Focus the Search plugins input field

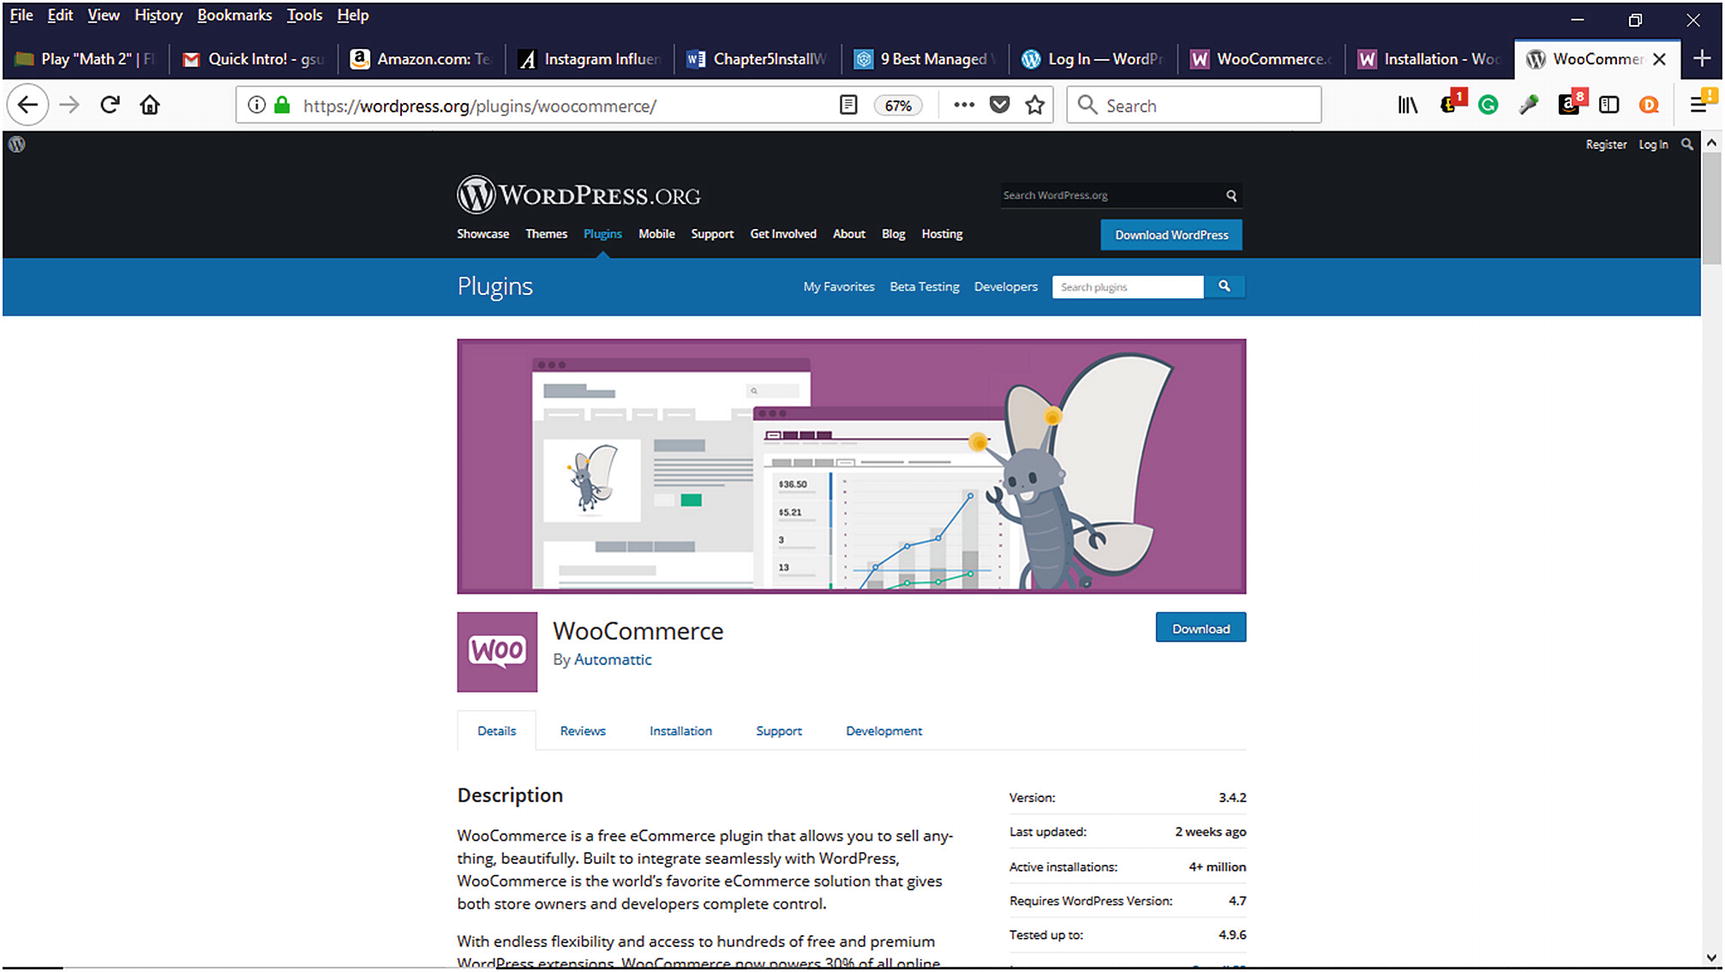[x=1128, y=287]
